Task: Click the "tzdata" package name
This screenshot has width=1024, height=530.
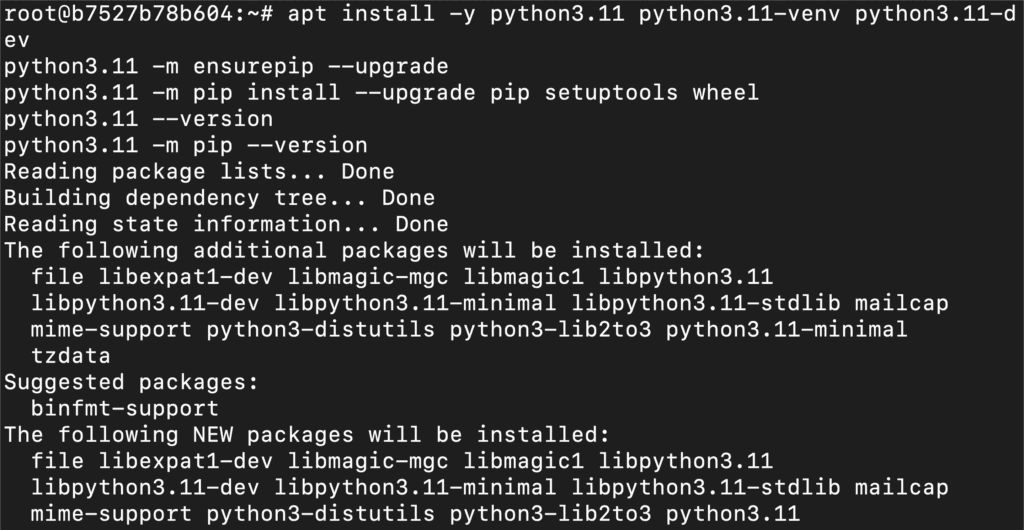Action: pyautogui.click(x=71, y=355)
